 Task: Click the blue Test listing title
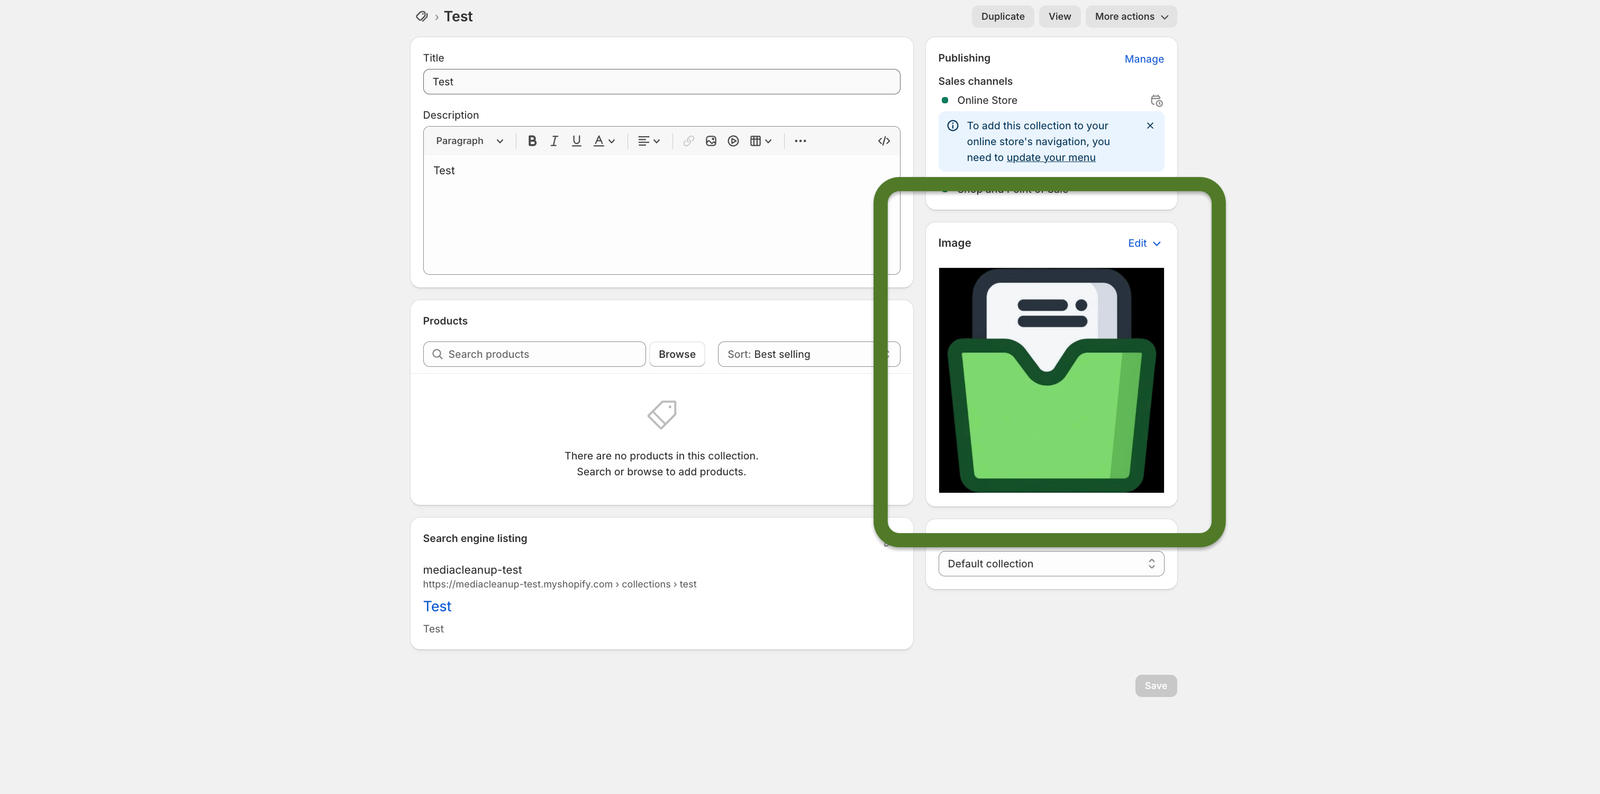pyautogui.click(x=437, y=607)
